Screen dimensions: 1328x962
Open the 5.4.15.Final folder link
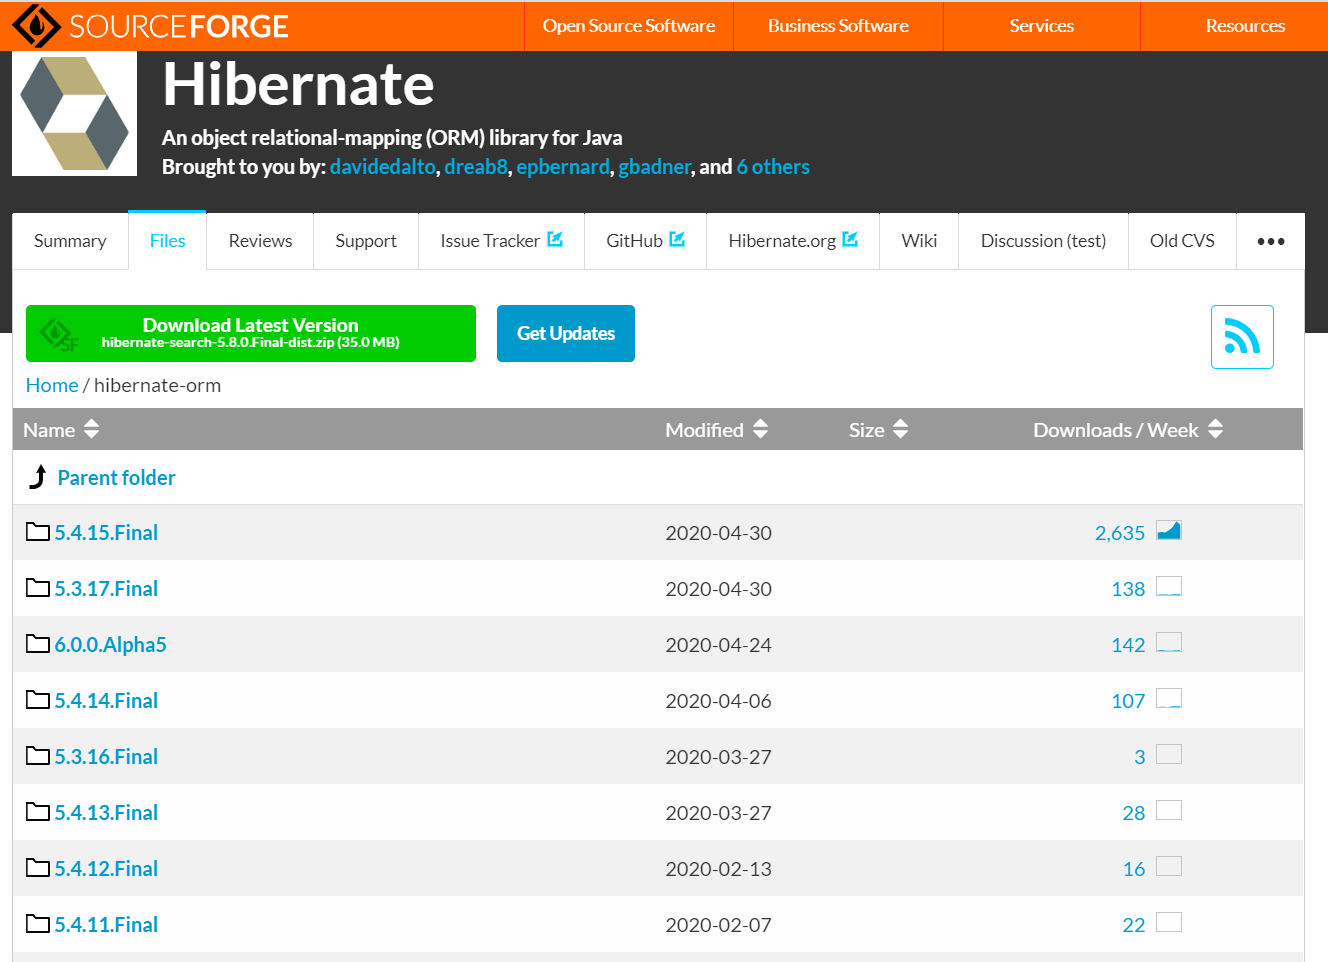click(106, 533)
